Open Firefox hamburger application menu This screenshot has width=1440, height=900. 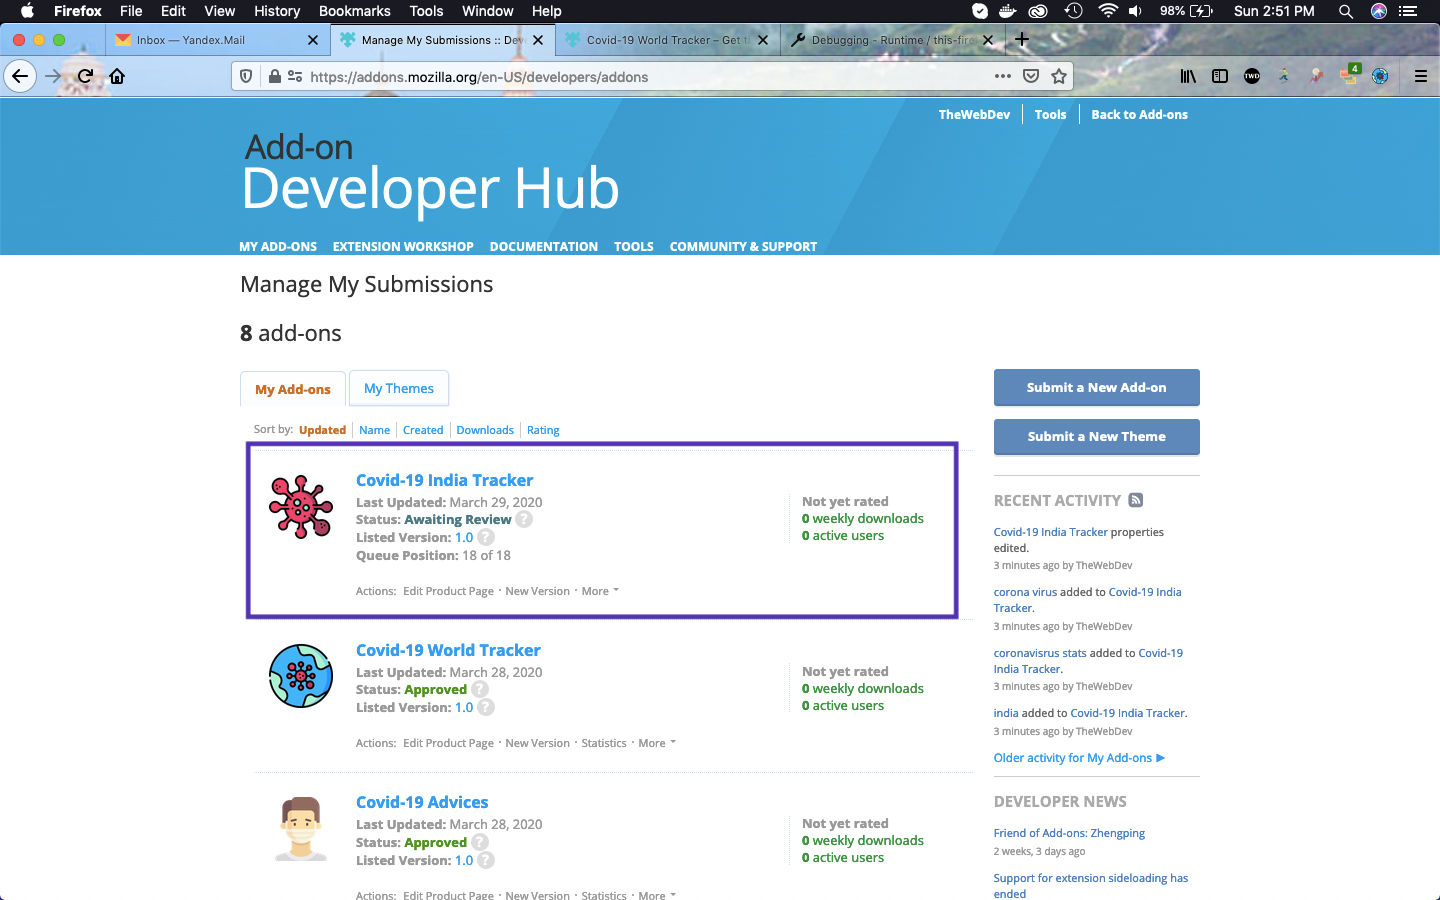pos(1420,76)
